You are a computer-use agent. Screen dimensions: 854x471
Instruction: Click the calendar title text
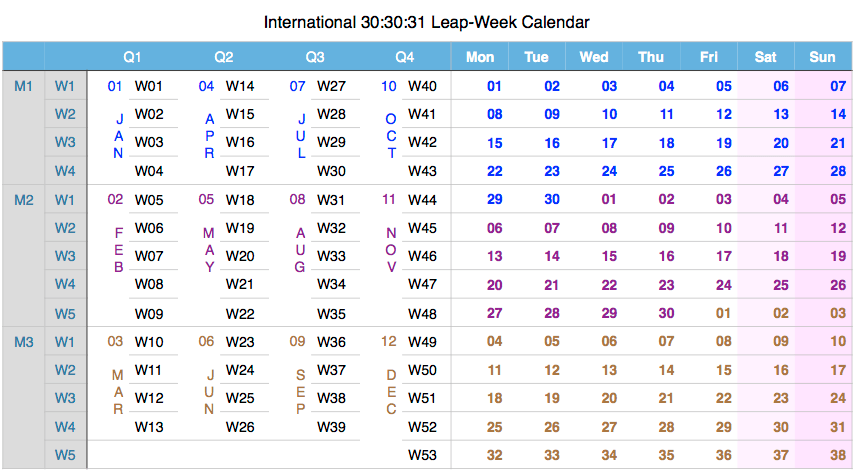pyautogui.click(x=427, y=21)
